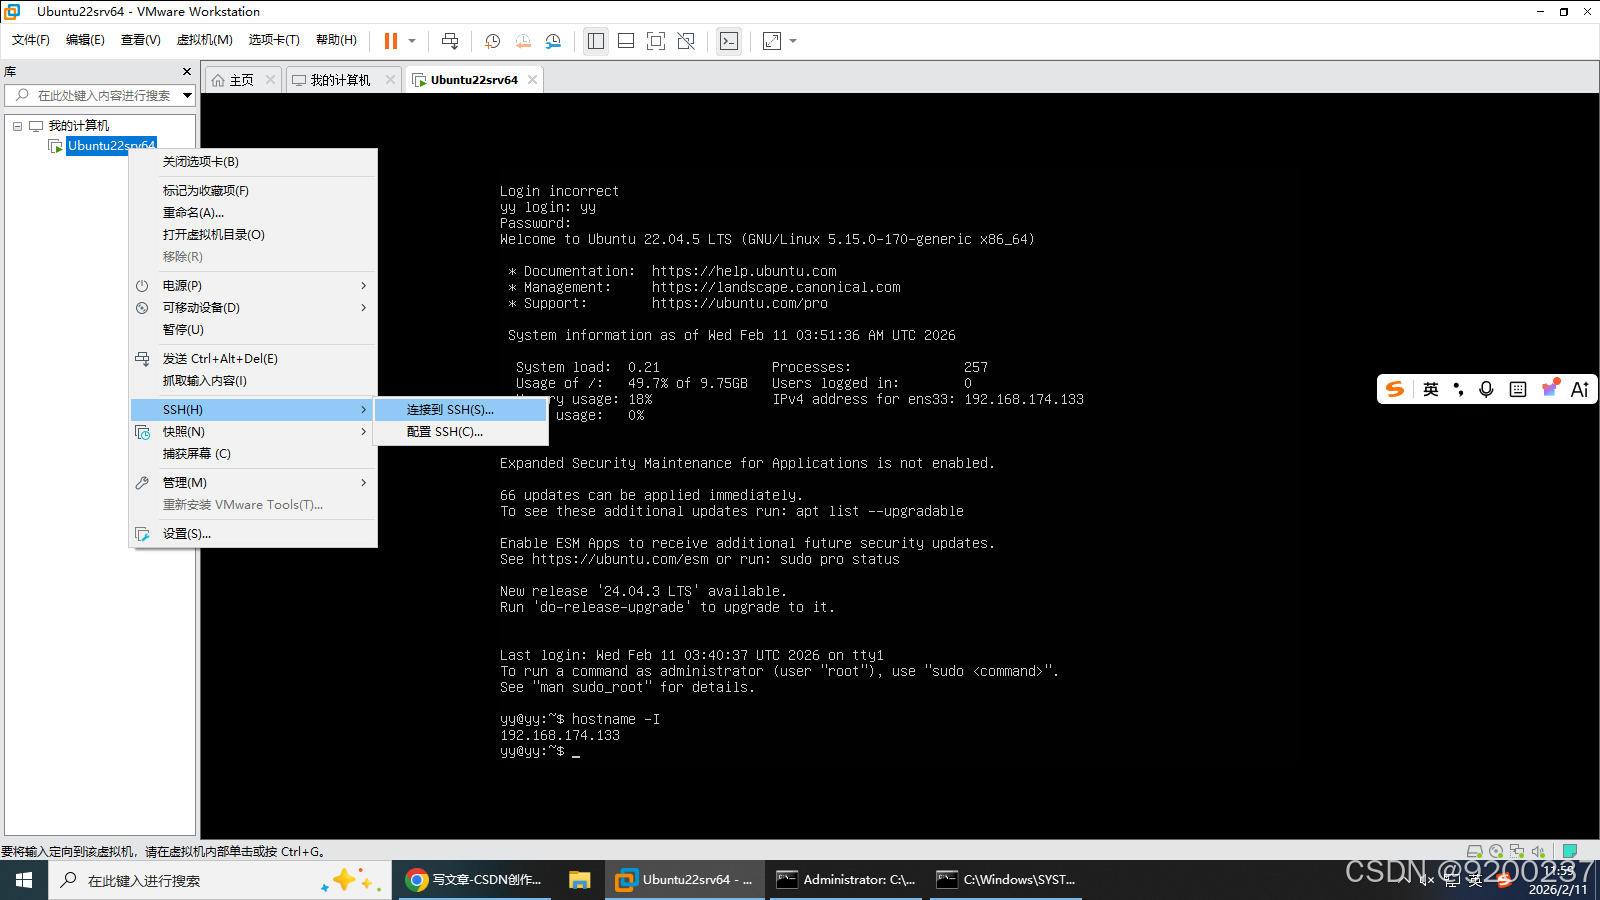
Task: Close the Ubuntu22srv64 tab
Action: click(532, 80)
